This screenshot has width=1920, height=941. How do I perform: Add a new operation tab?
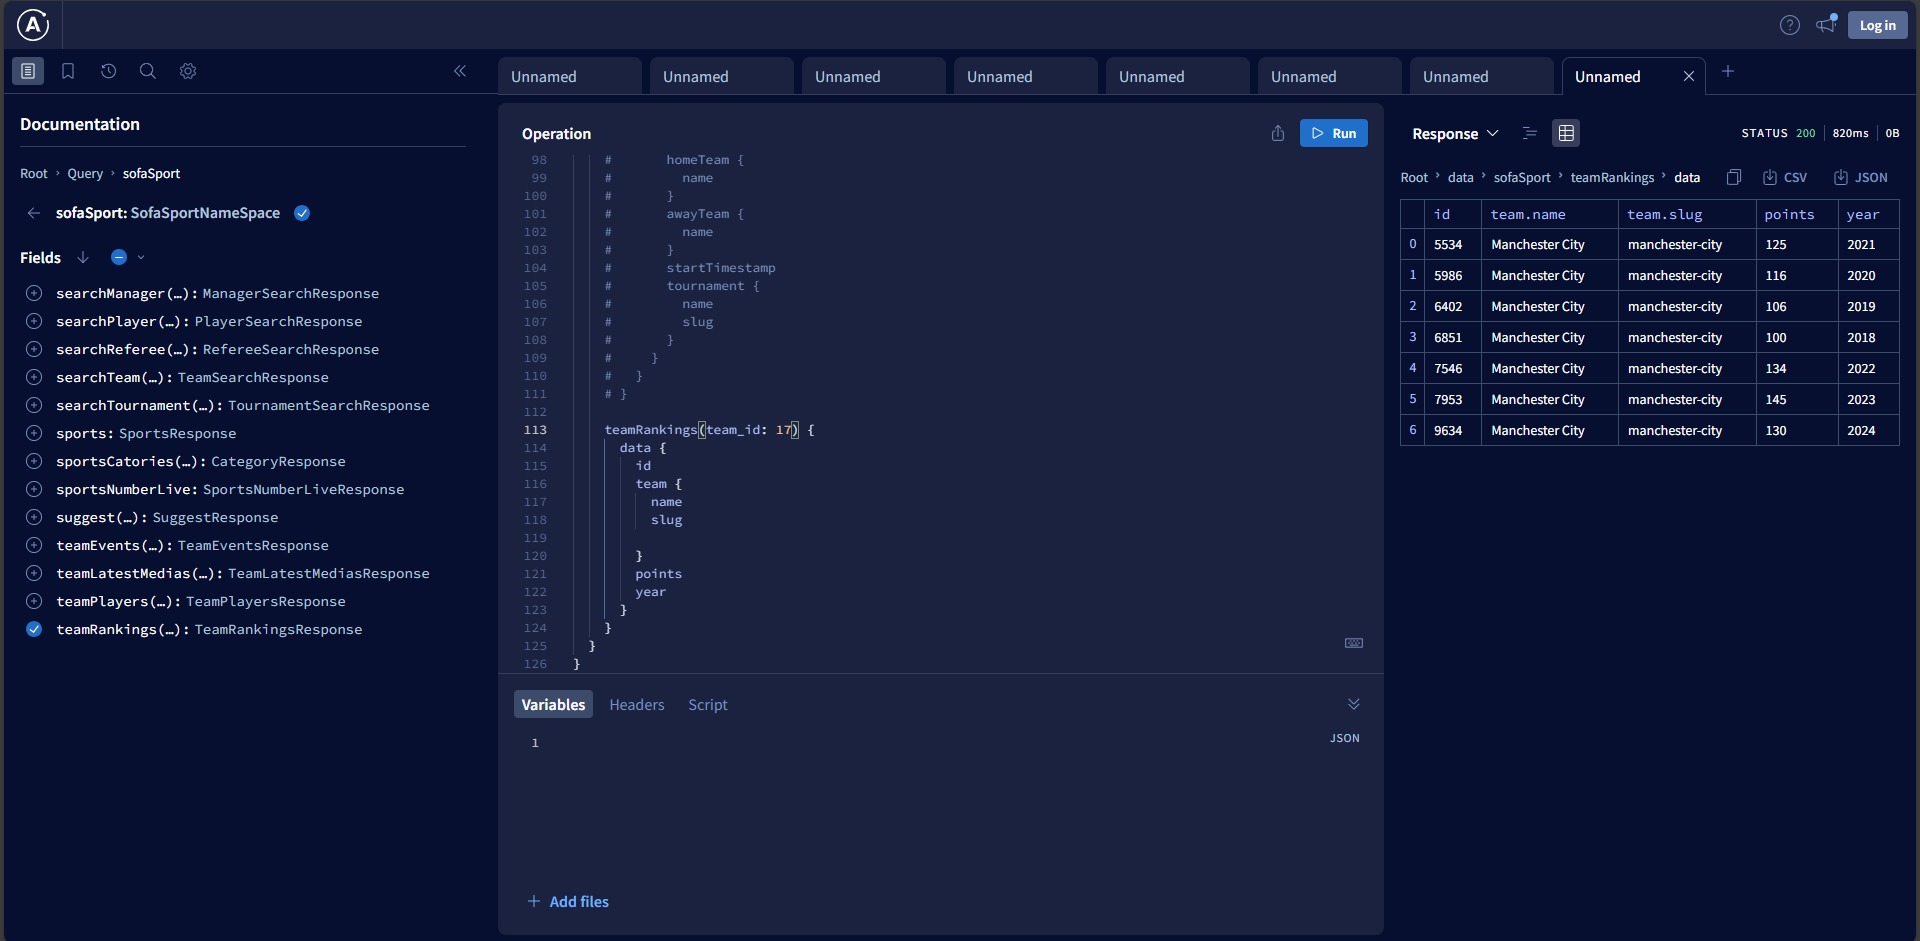coord(1728,71)
